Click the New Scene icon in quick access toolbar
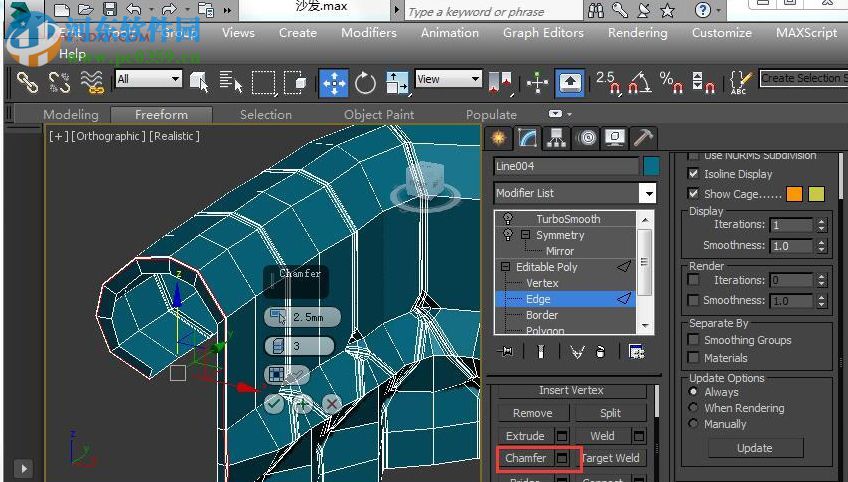The height and width of the screenshot is (482, 848). point(62,10)
